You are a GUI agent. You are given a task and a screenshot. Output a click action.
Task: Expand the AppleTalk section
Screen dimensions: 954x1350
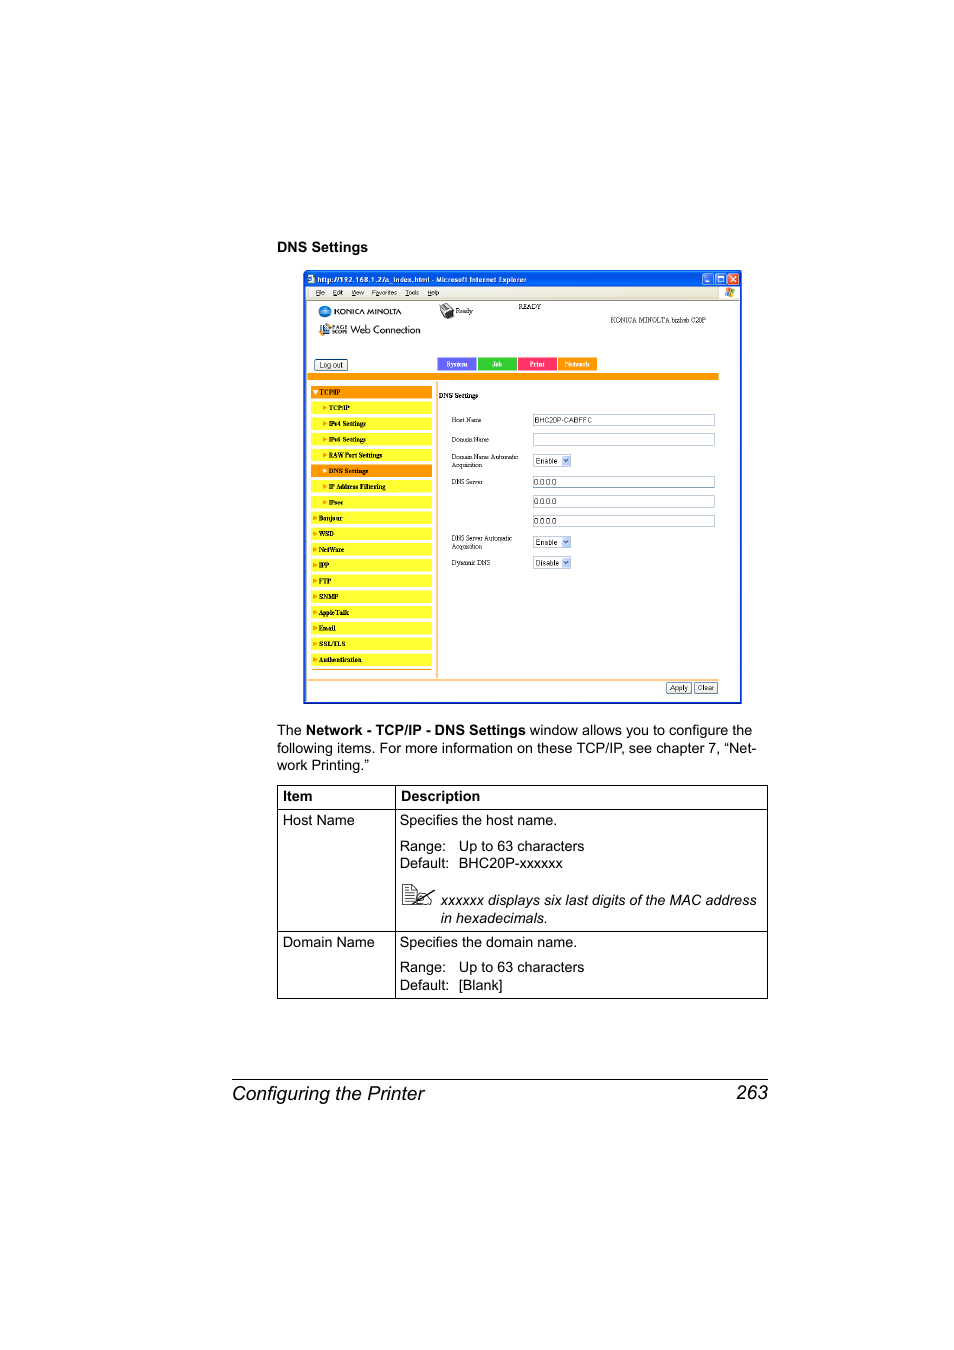pos(371,613)
